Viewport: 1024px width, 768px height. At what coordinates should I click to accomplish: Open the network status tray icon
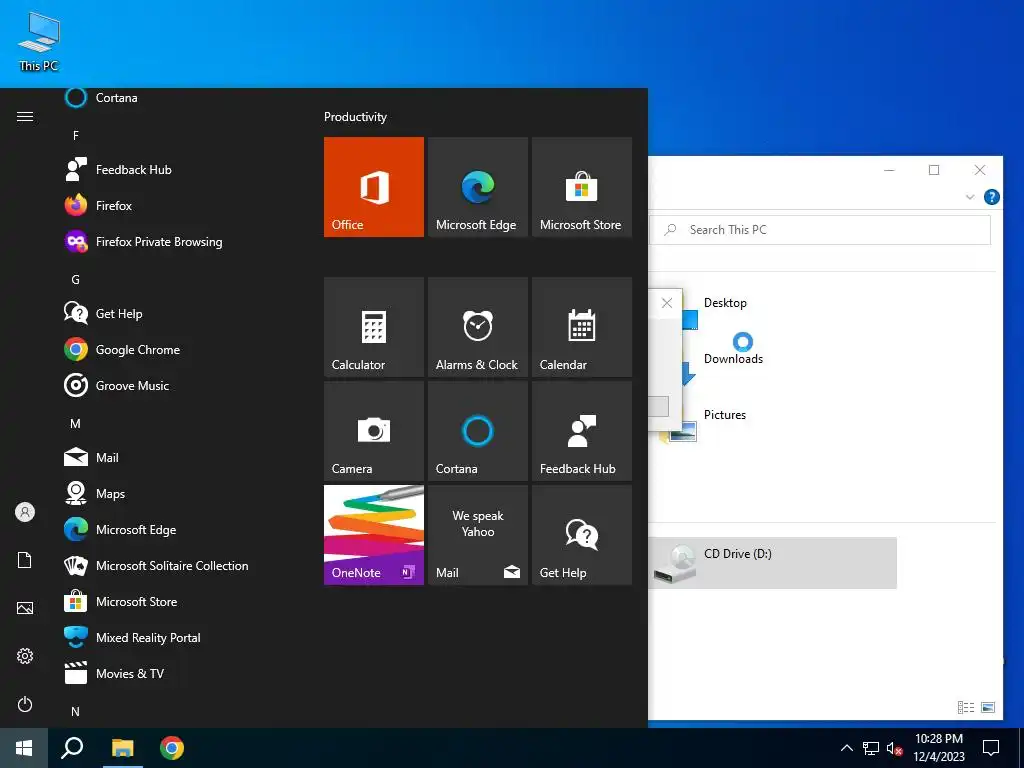(x=871, y=748)
